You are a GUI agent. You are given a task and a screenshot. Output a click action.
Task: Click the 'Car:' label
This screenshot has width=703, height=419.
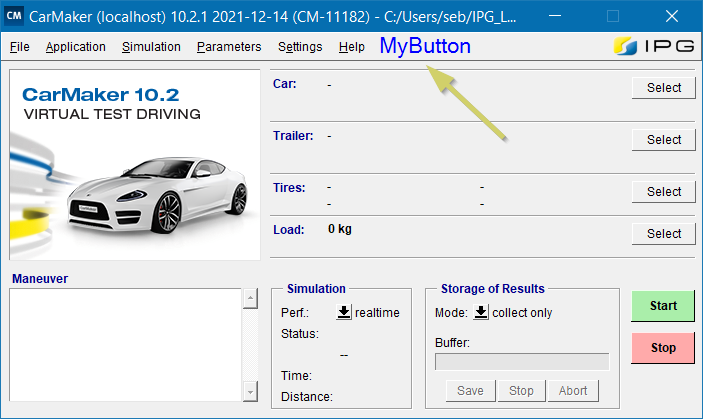pos(285,84)
